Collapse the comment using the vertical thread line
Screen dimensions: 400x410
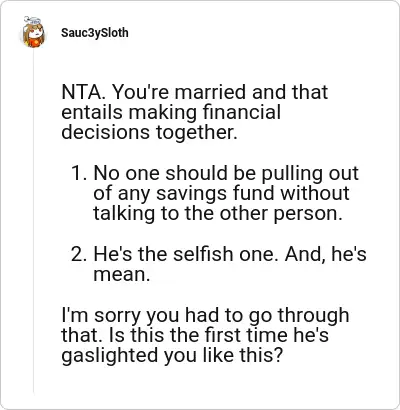(x=33, y=220)
